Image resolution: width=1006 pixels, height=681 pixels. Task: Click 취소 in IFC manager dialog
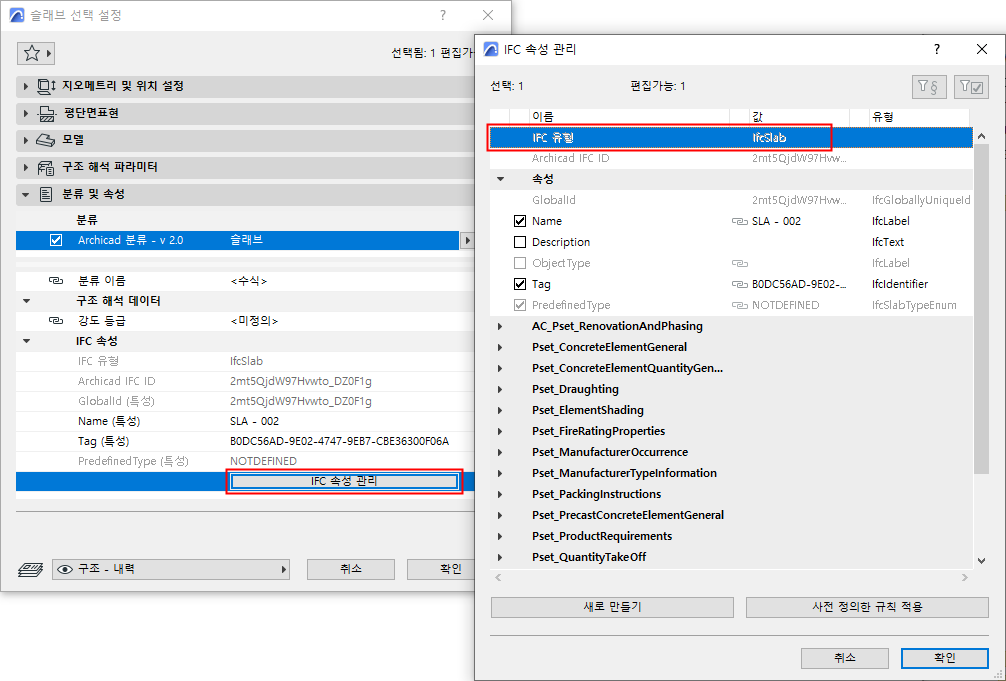coord(844,658)
